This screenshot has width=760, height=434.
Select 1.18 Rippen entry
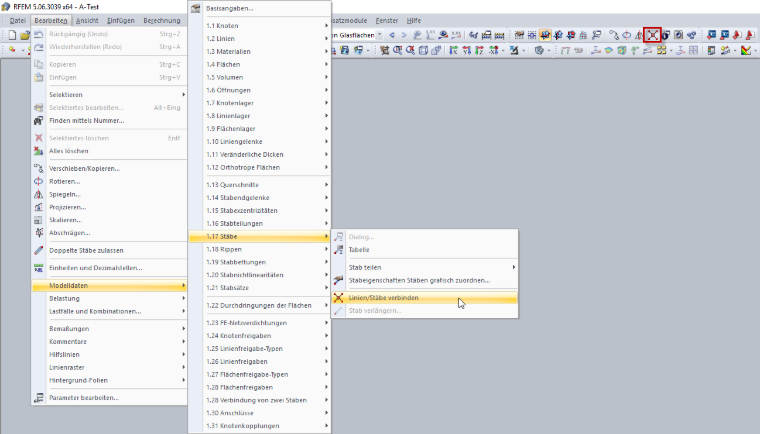(260, 249)
